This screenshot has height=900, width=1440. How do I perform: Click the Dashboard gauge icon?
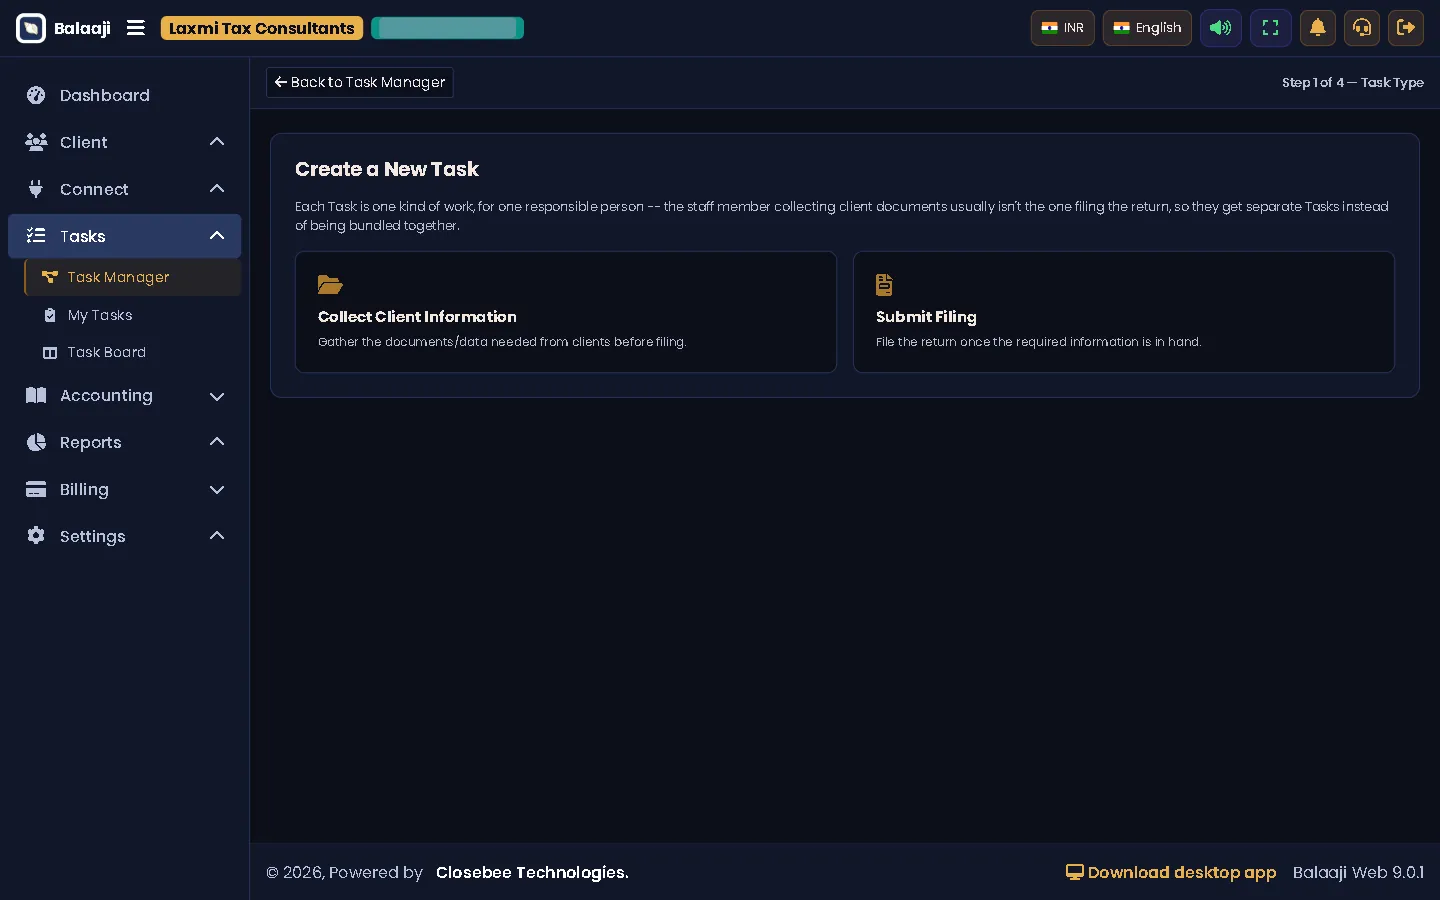pyautogui.click(x=36, y=95)
